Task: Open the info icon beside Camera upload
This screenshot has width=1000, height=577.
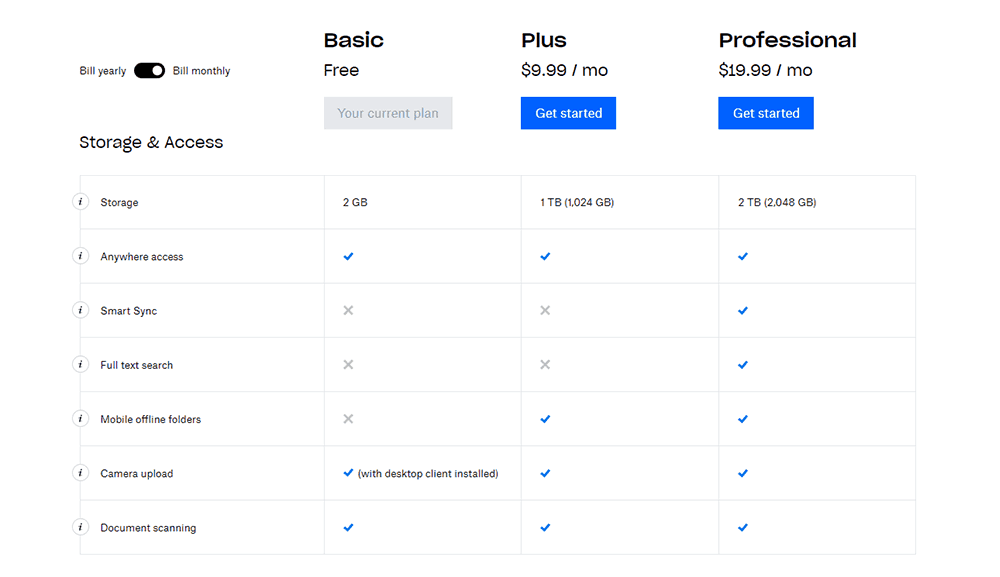Action: (80, 473)
